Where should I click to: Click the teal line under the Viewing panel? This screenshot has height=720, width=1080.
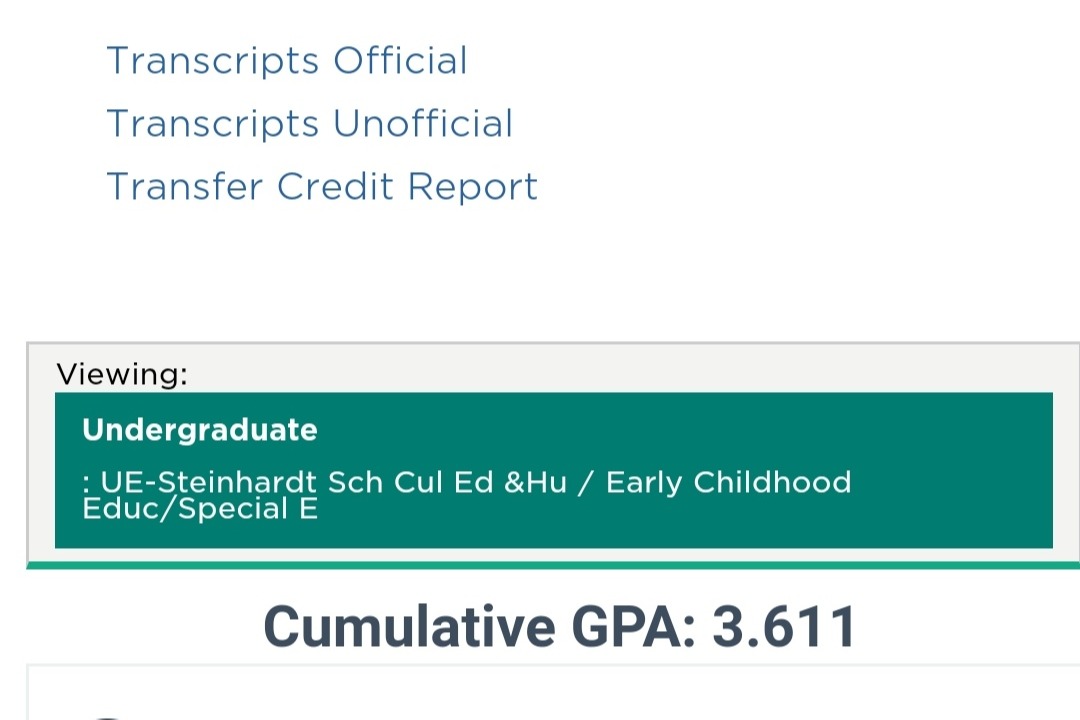click(553, 566)
